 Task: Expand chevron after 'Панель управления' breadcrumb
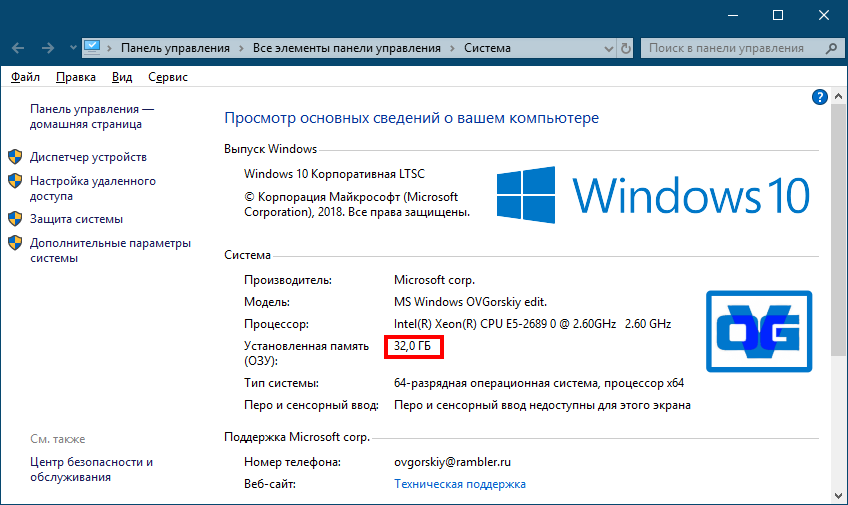click(241, 48)
